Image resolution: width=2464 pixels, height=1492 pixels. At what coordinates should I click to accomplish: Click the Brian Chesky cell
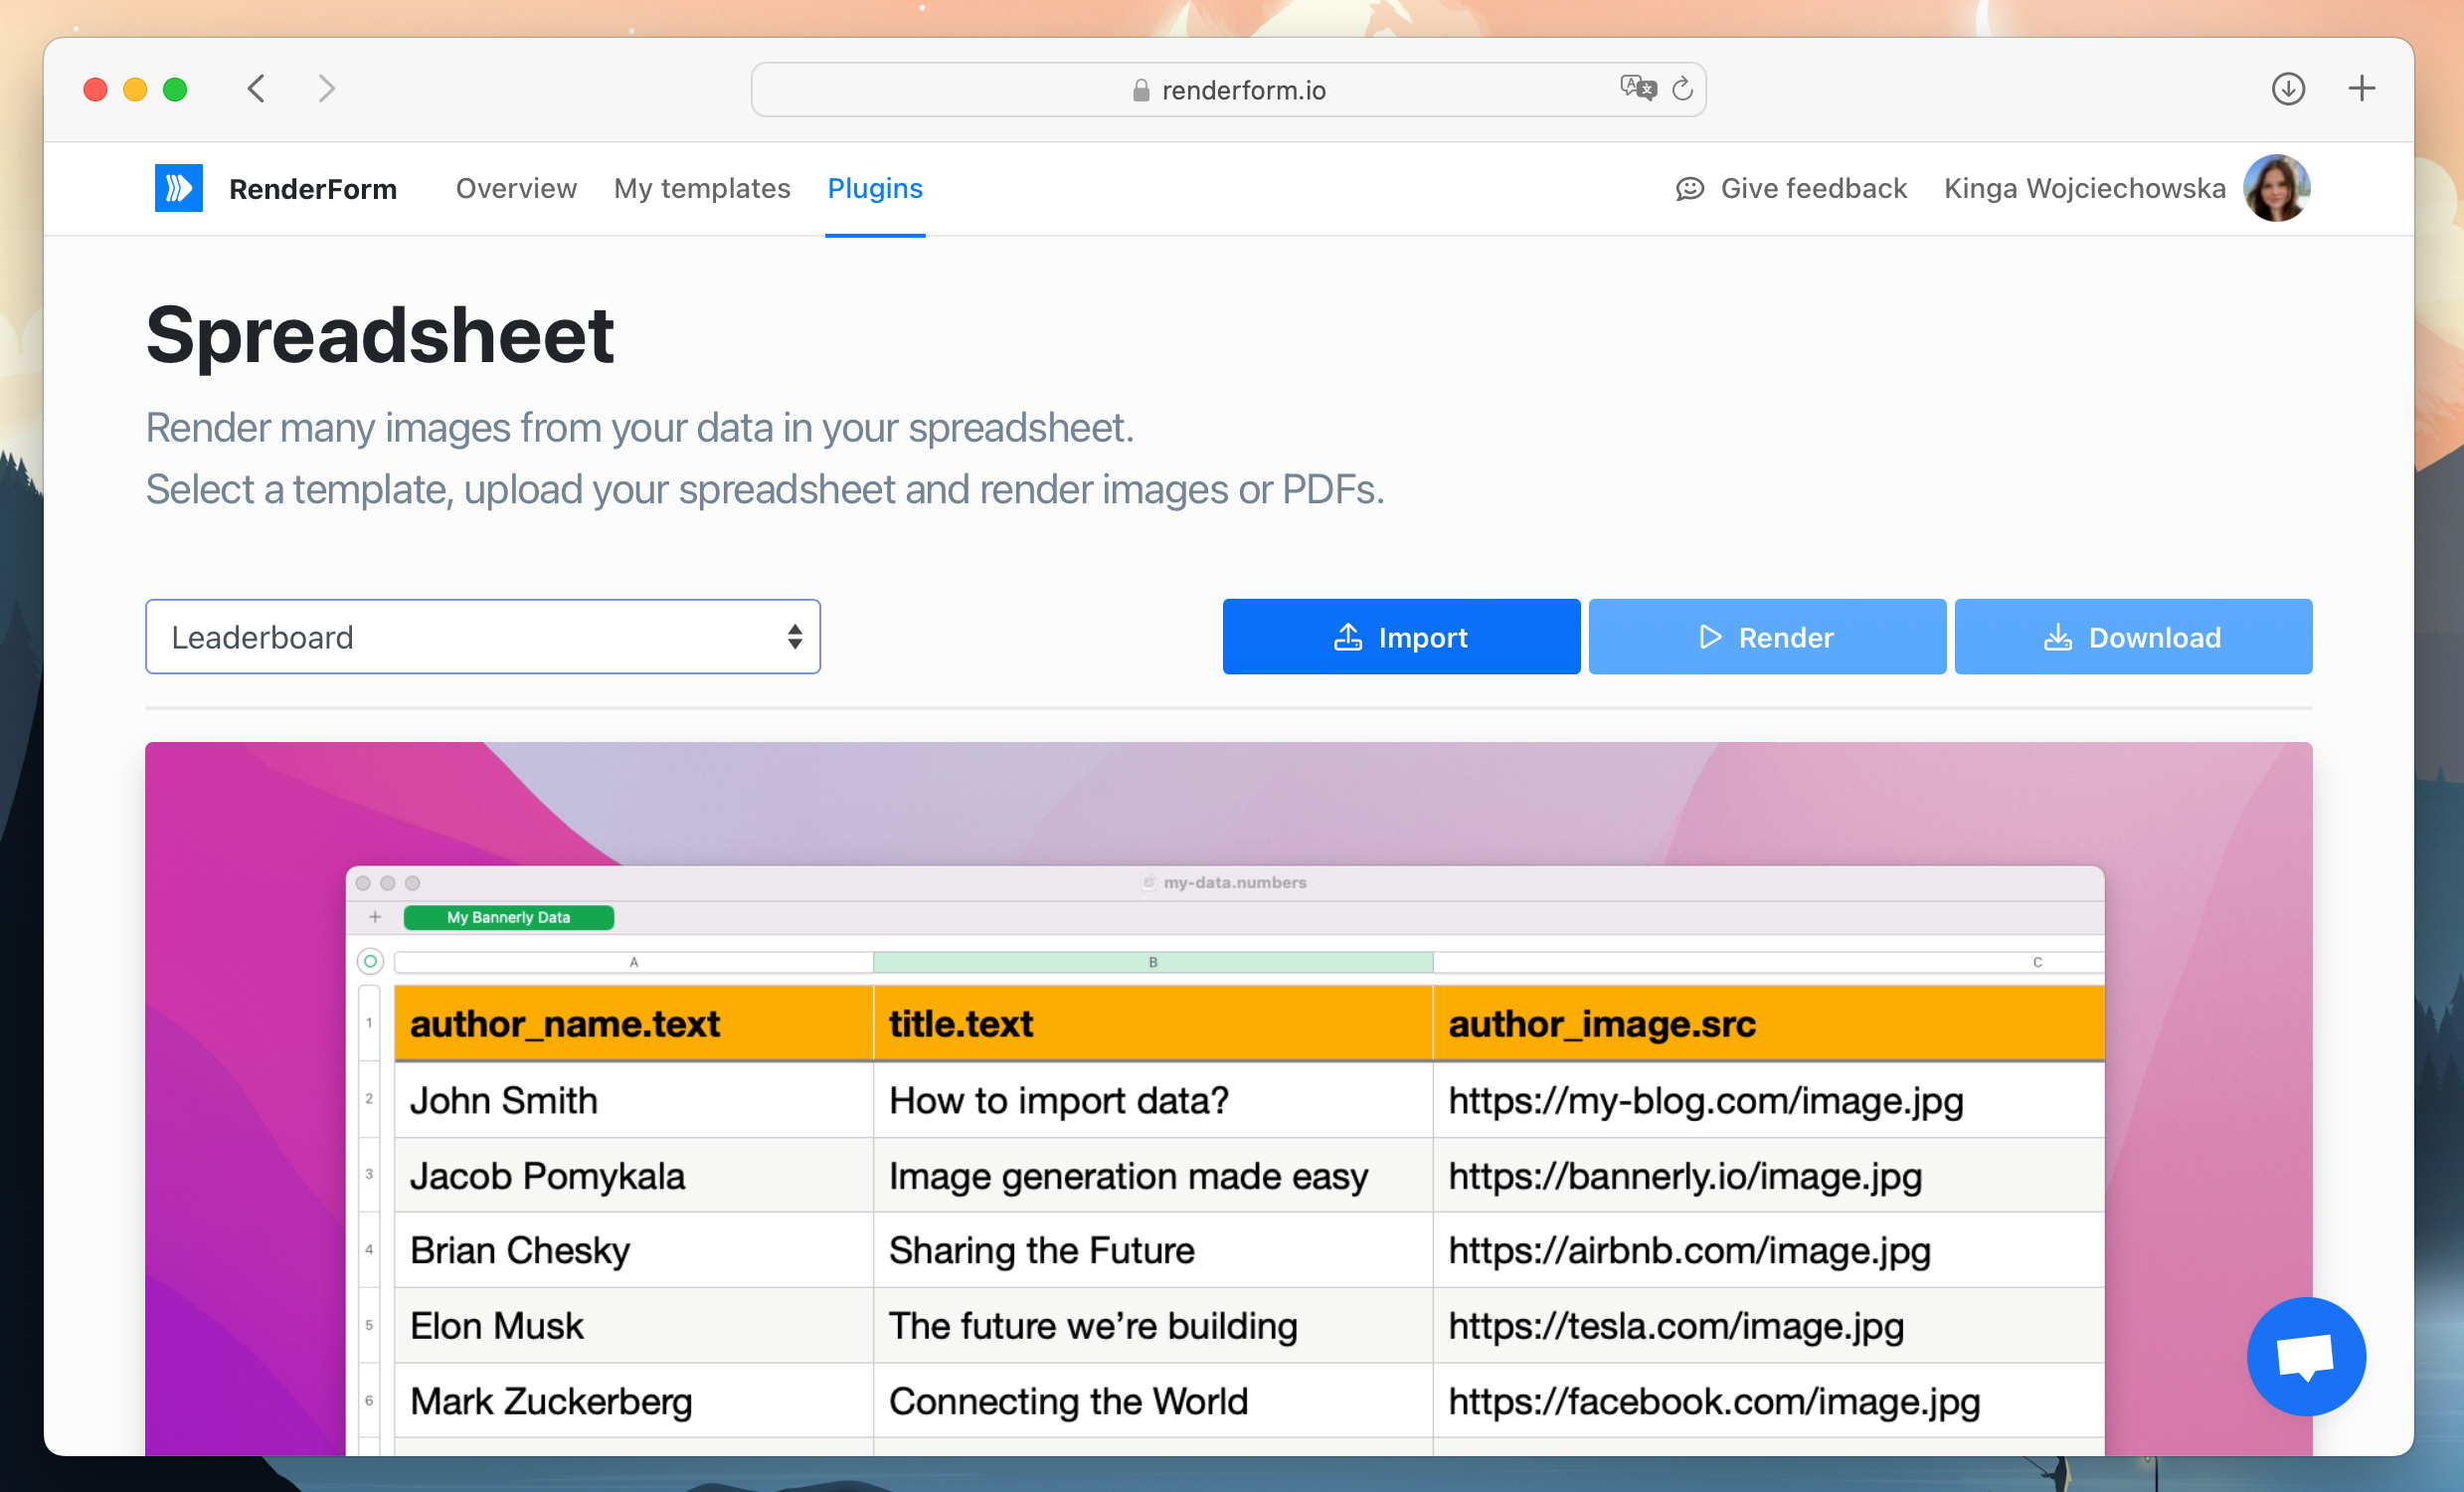(634, 1250)
